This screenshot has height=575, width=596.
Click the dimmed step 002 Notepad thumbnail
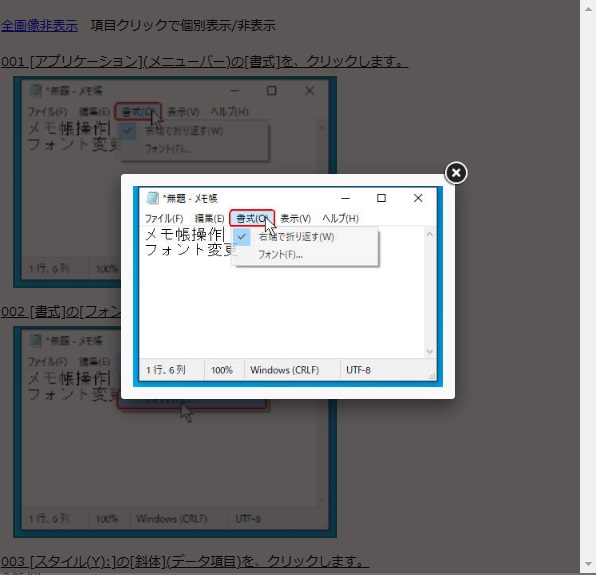tap(175, 432)
